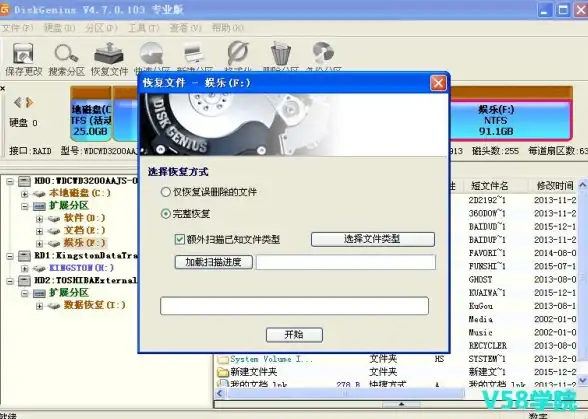Screen dimensions: 588x419
Task: Select the 仅恢复误删除的文件 radio option
Action: [165, 192]
